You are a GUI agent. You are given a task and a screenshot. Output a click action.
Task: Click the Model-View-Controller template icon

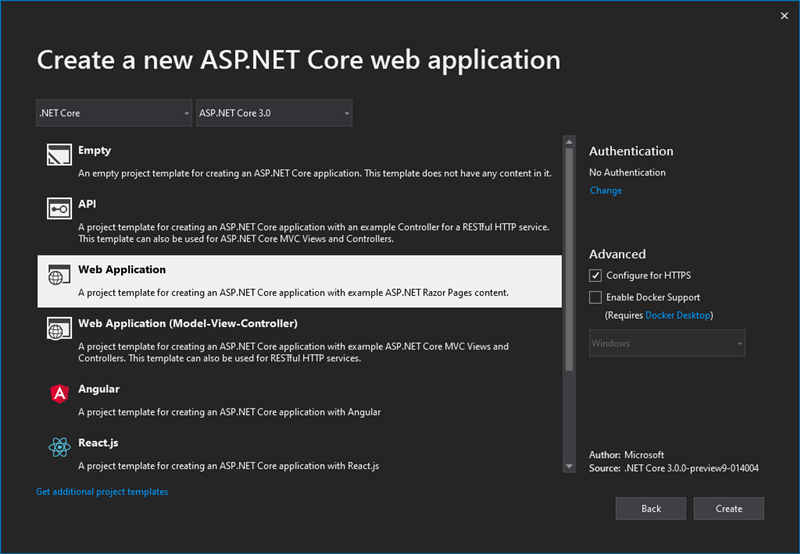tap(59, 328)
